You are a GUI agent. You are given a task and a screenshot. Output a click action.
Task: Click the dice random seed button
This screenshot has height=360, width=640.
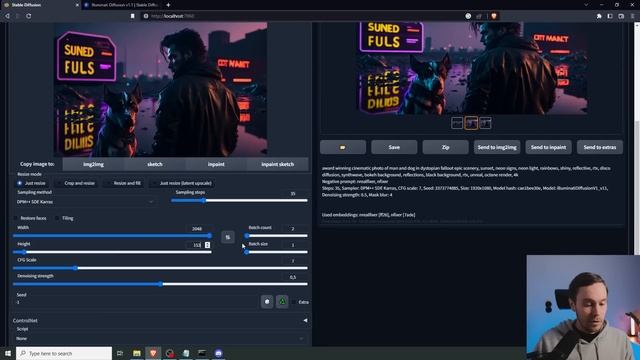tap(267, 302)
